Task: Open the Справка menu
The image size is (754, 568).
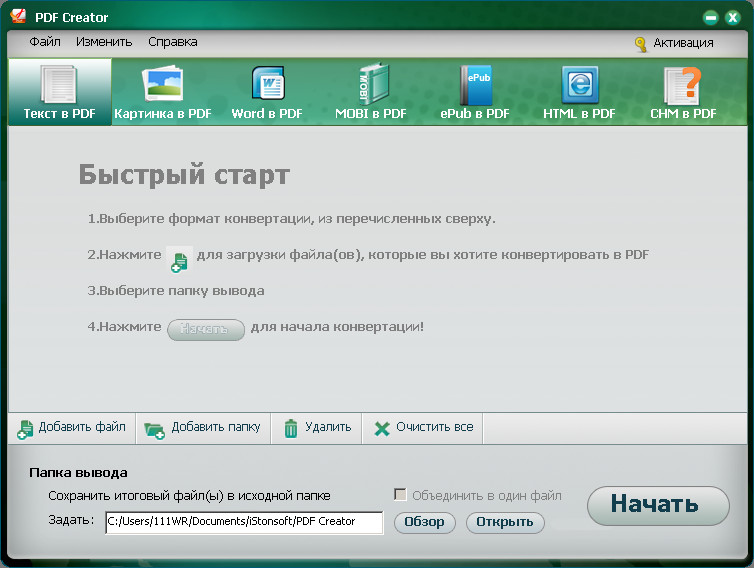Action: pyautogui.click(x=173, y=42)
